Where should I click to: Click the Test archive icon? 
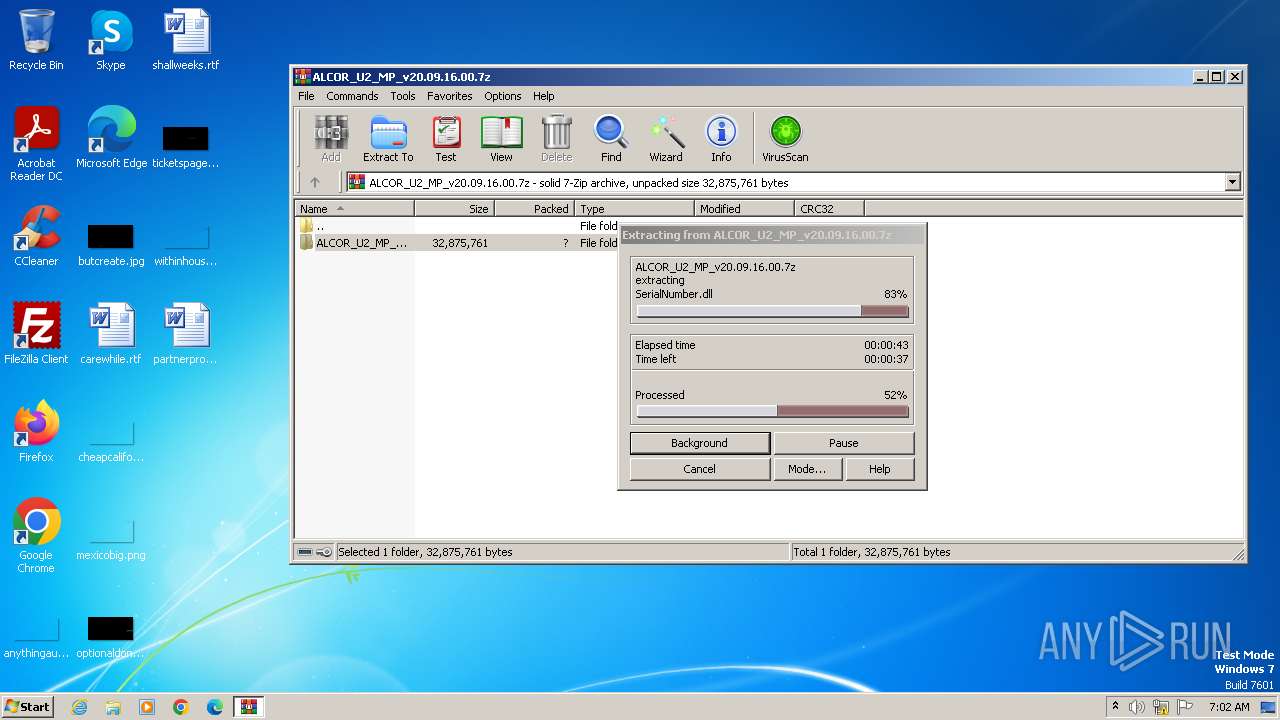tap(446, 139)
